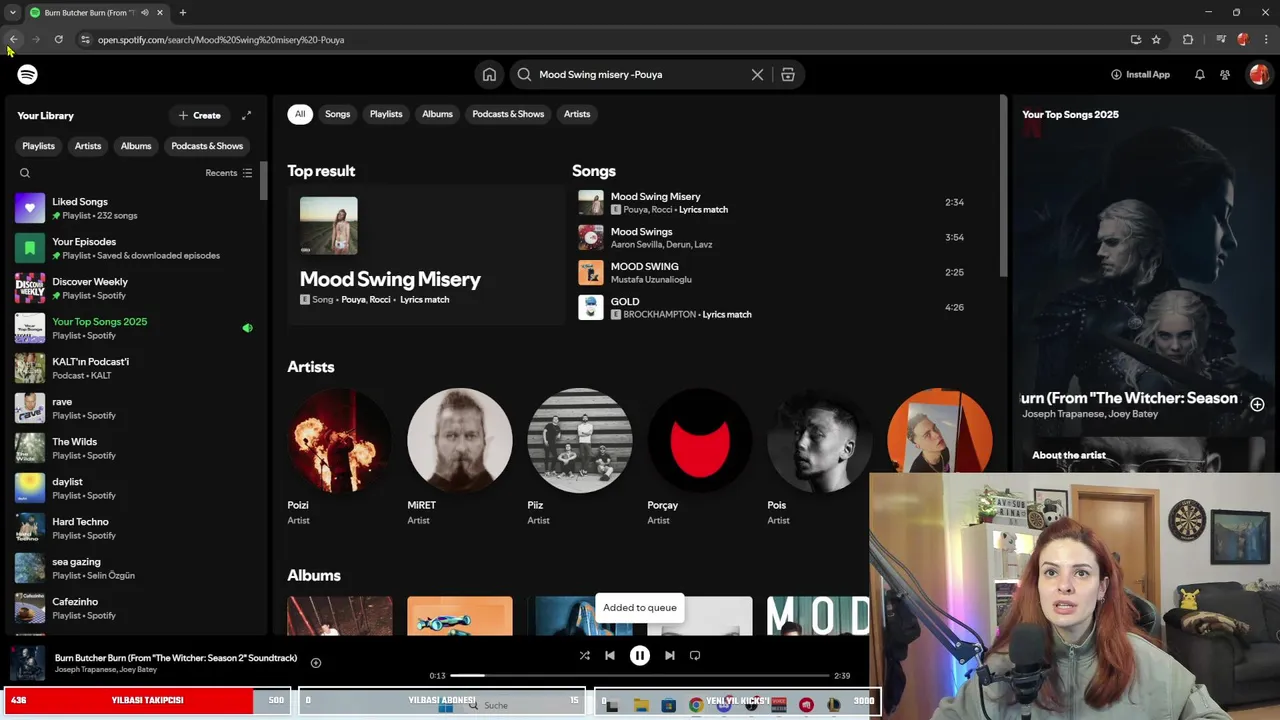The image size is (1280, 720).
Task: Add current song to Liked Songs
Action: tap(316, 663)
